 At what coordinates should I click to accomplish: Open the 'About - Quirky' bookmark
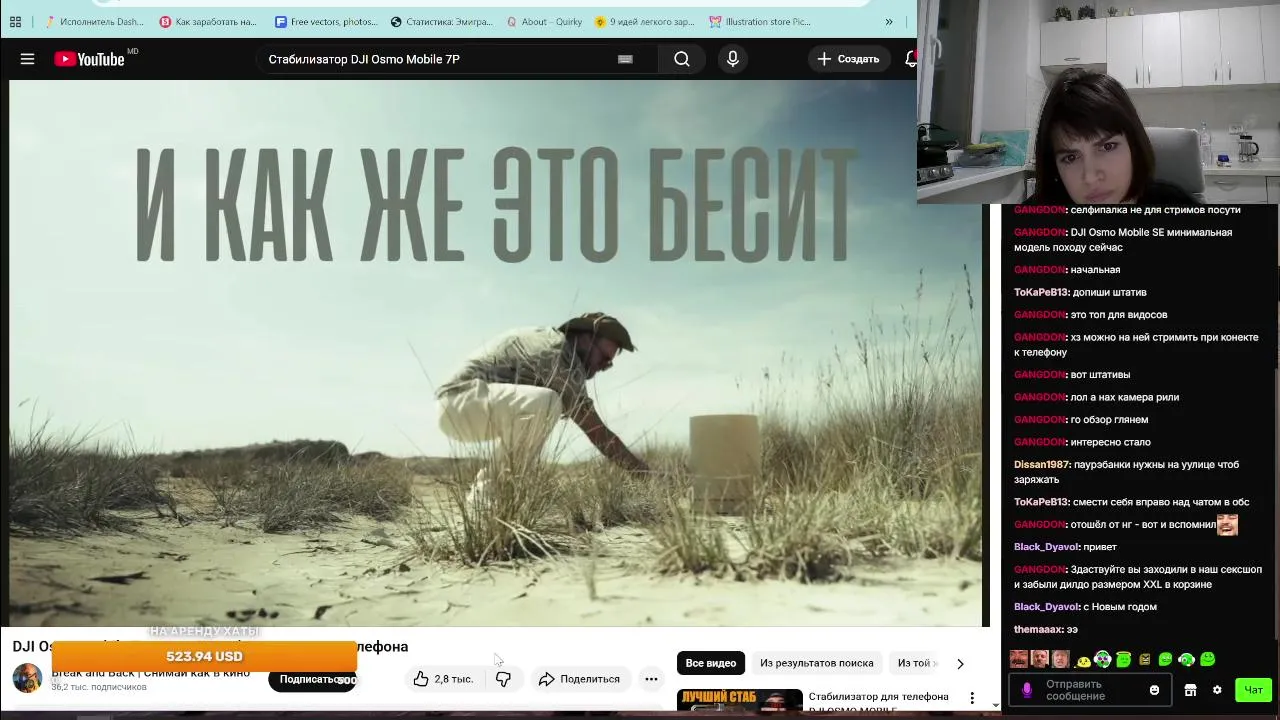[544, 21]
